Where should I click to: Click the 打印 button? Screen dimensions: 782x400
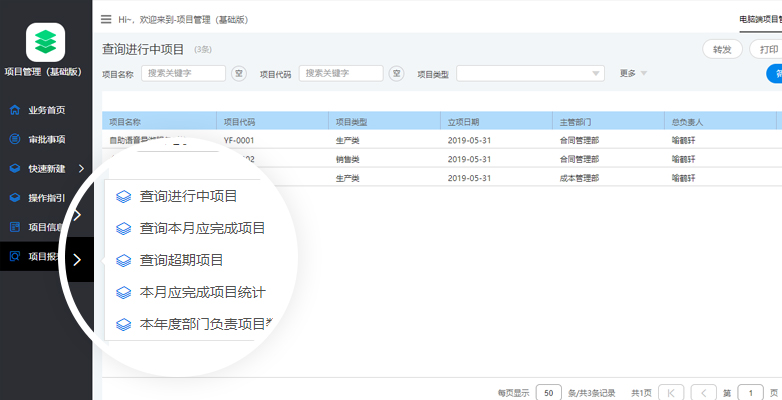[x=767, y=49]
